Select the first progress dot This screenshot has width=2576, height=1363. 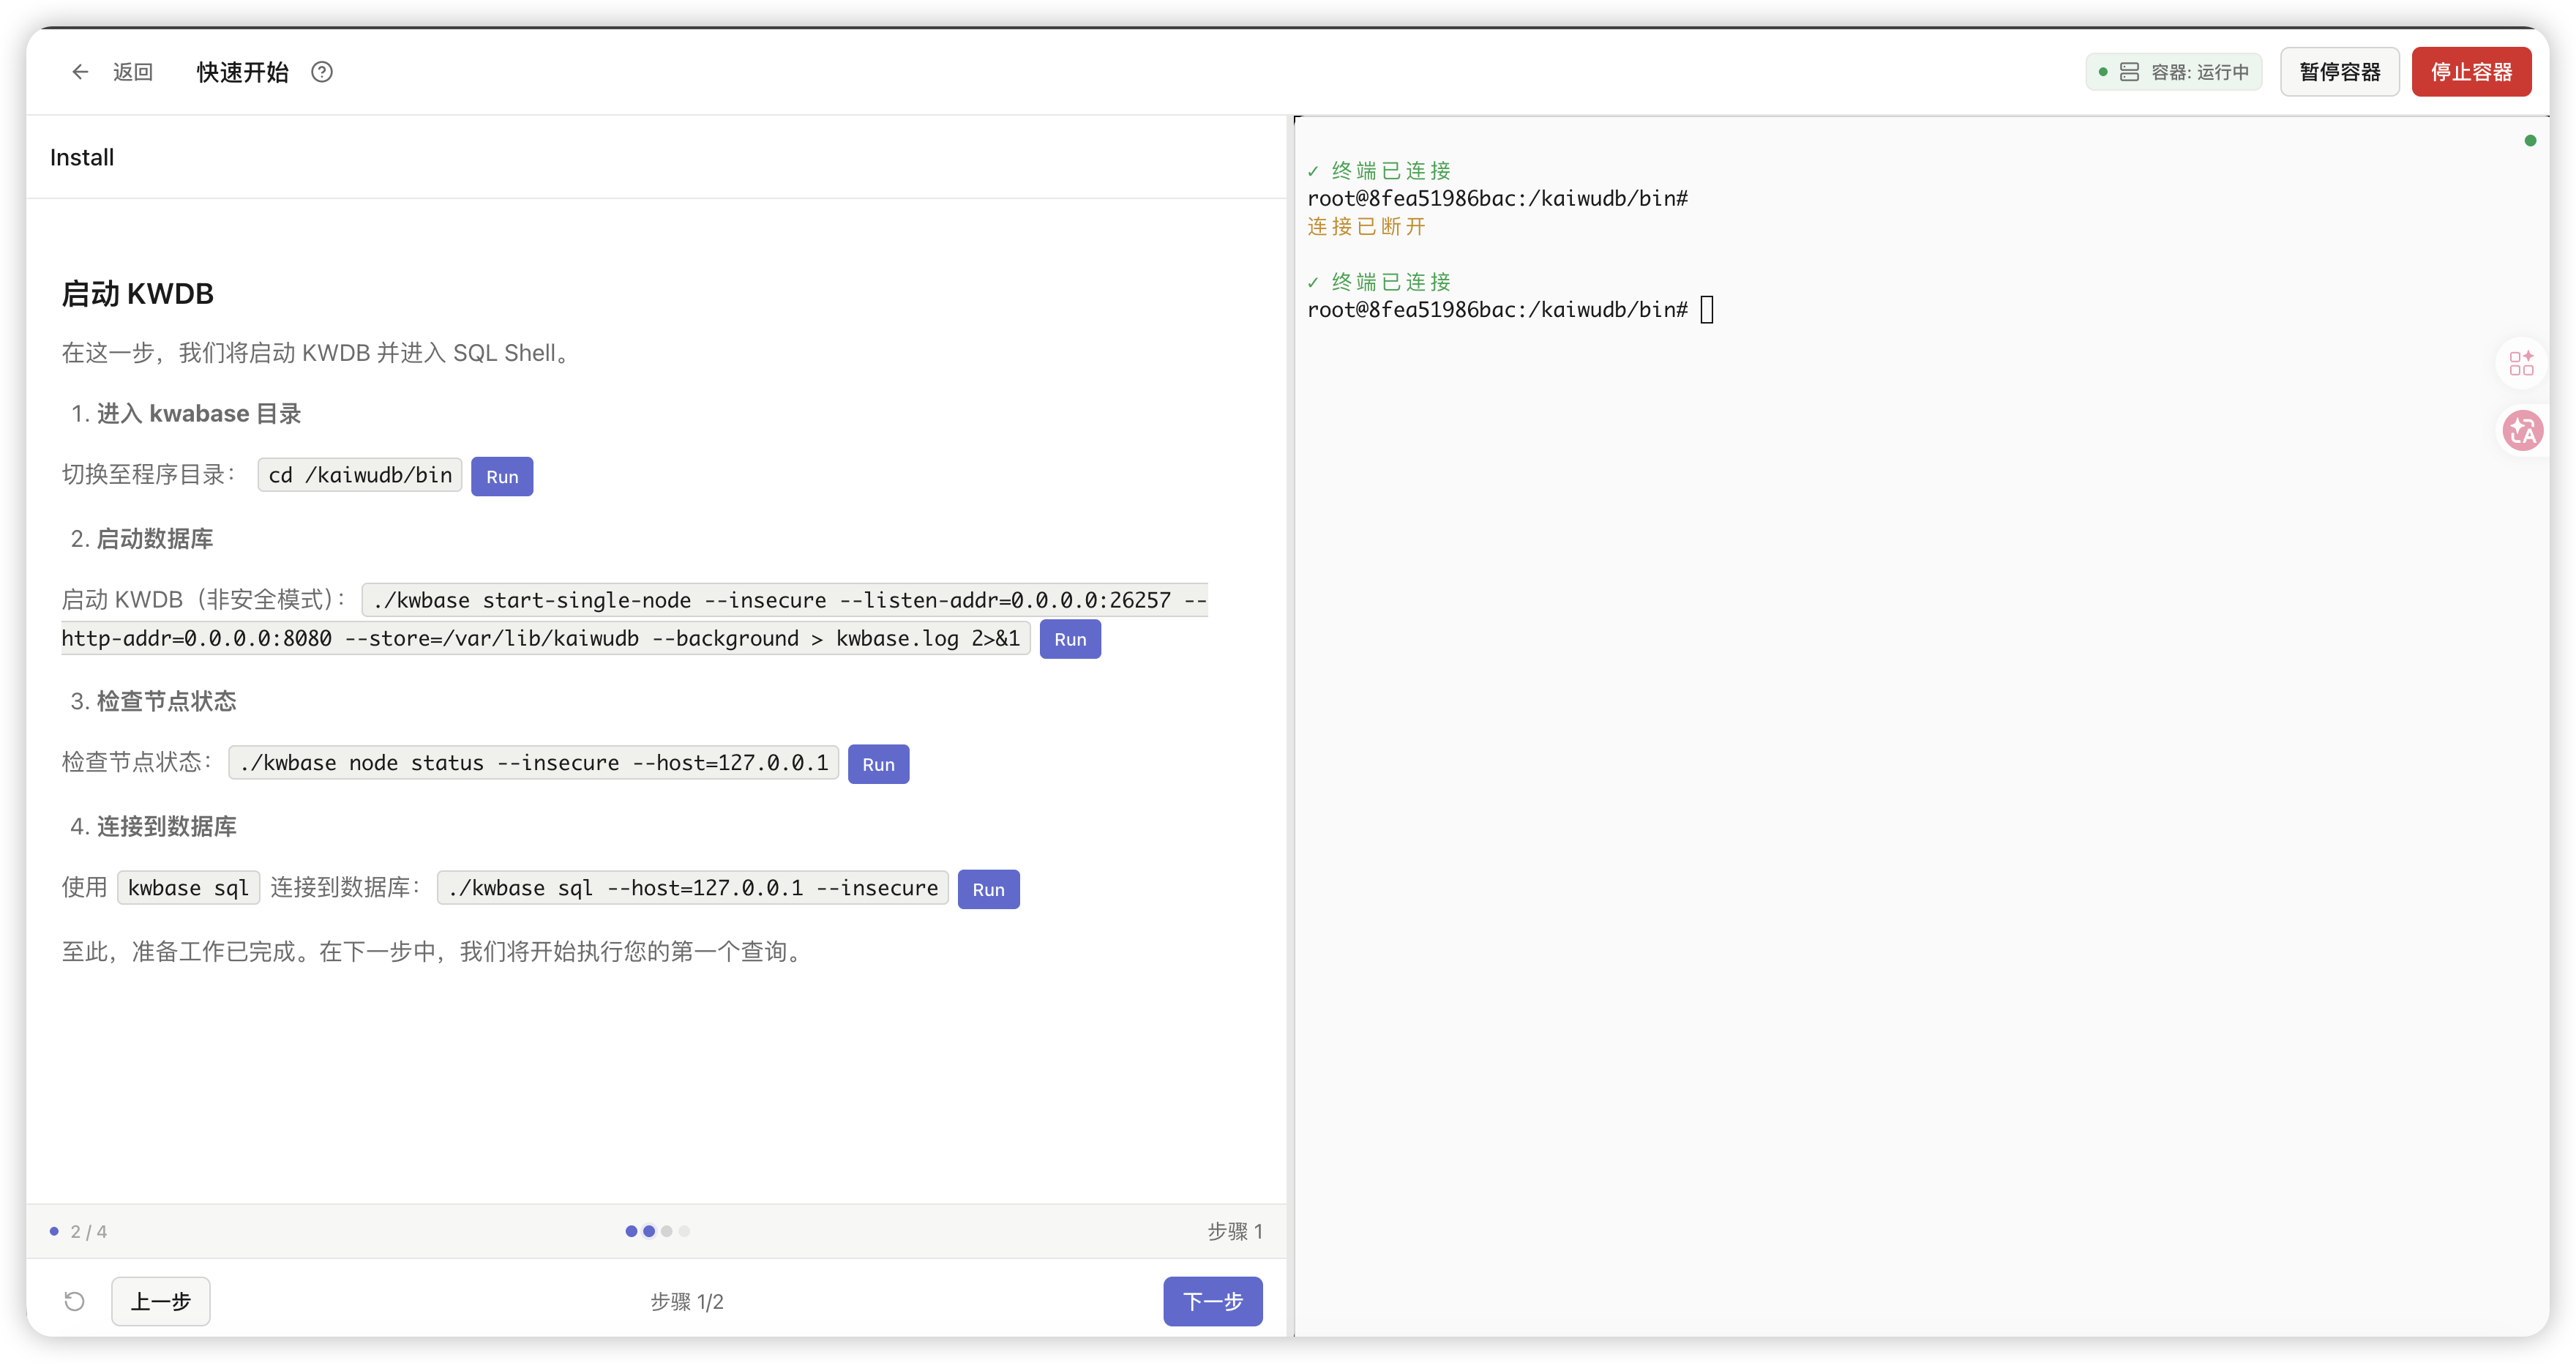[x=631, y=1231]
